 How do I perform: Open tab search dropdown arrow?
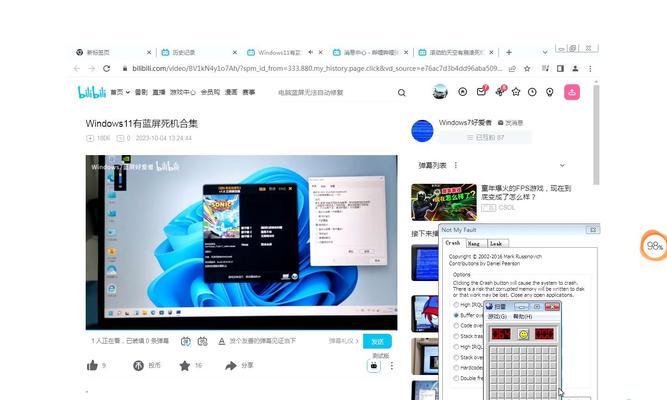[x=545, y=52]
